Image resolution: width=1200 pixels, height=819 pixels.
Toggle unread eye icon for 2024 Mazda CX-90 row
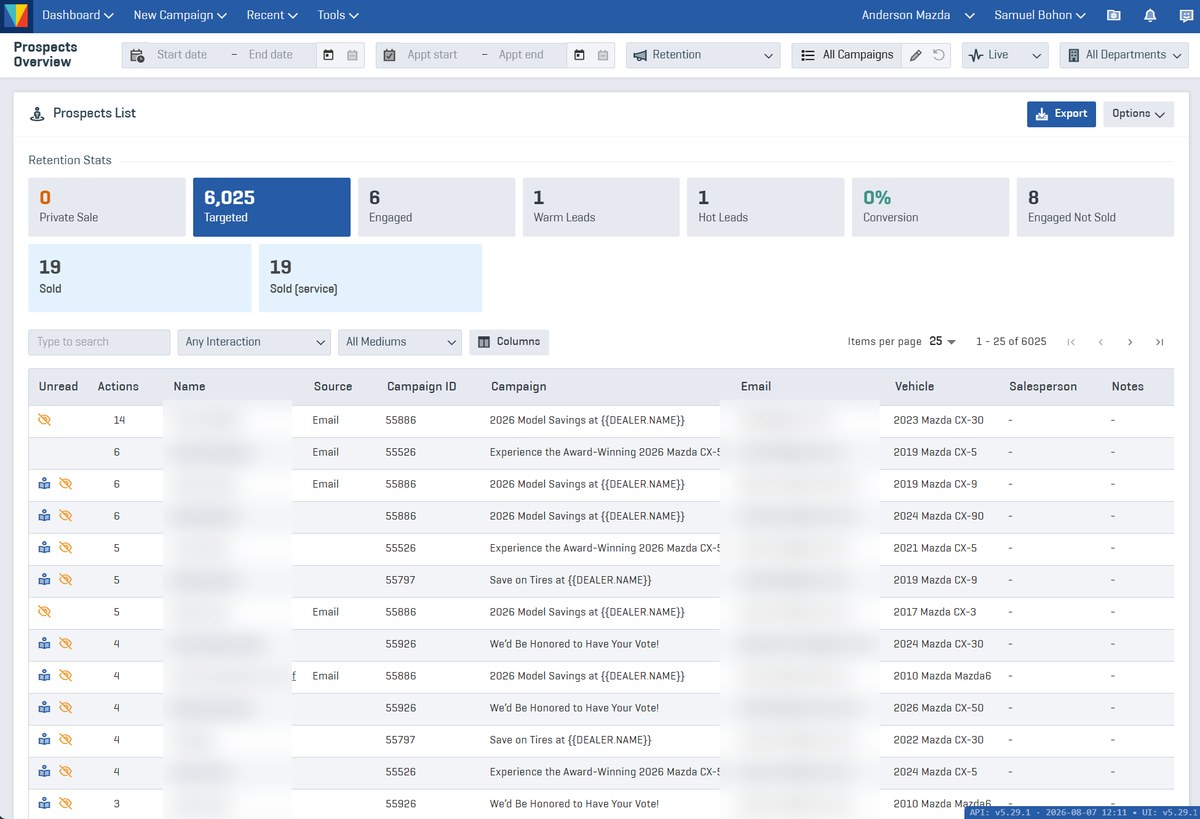(66, 516)
